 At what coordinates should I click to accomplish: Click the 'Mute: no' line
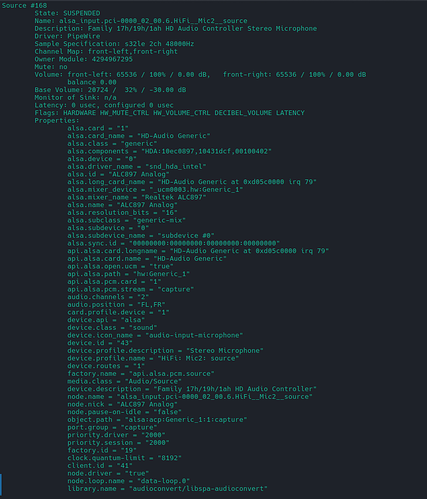51,67
